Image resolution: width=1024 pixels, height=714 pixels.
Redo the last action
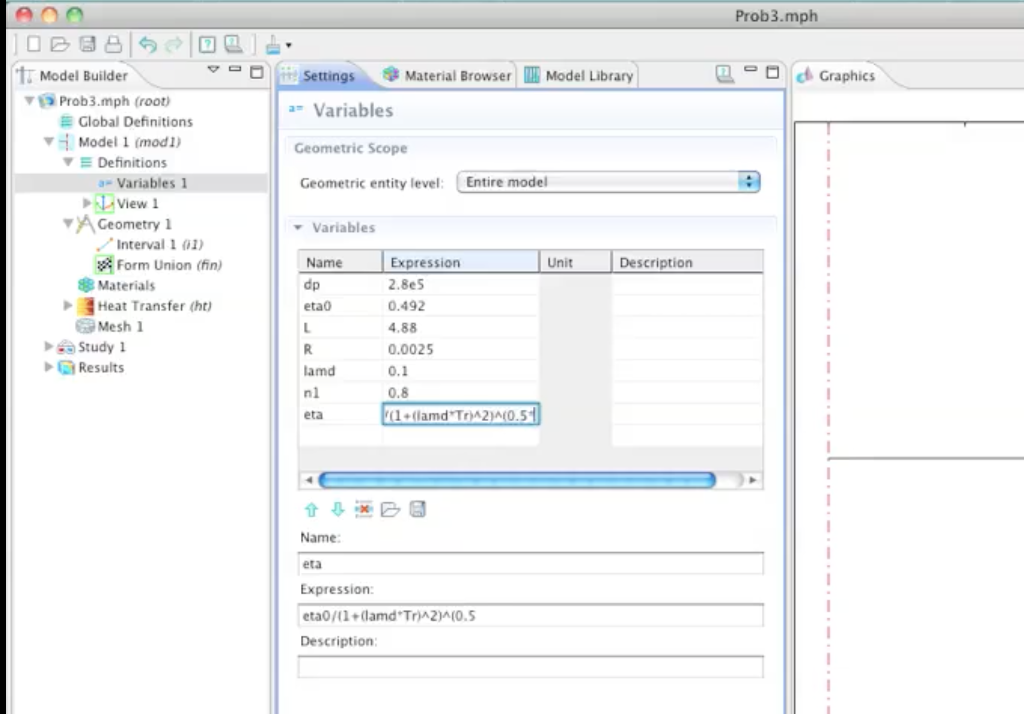(174, 44)
